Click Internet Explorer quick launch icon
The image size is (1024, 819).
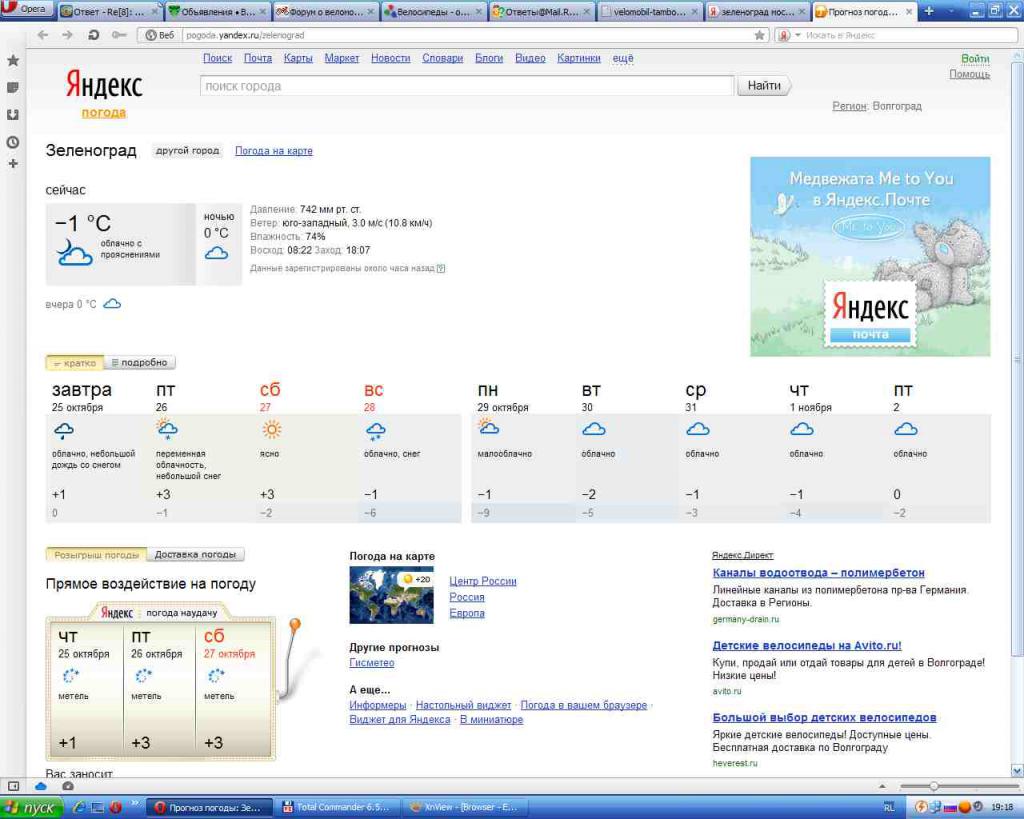80,808
